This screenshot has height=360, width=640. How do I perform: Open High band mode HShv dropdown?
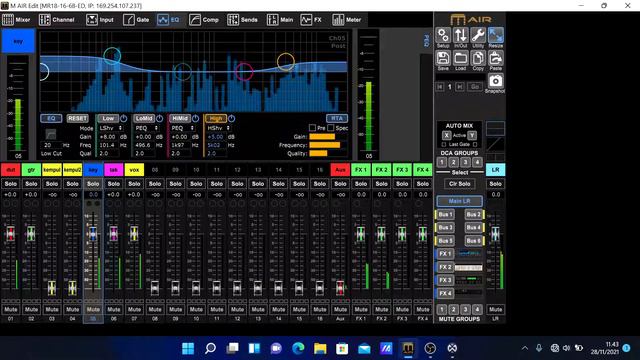point(218,128)
